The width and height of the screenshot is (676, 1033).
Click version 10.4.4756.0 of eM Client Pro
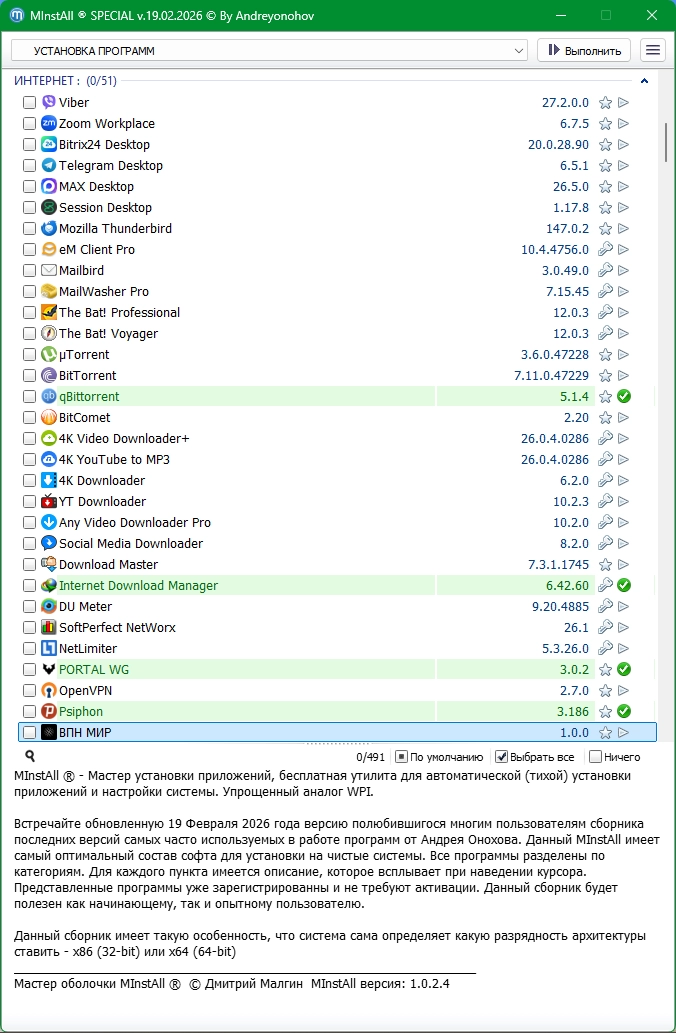point(555,250)
